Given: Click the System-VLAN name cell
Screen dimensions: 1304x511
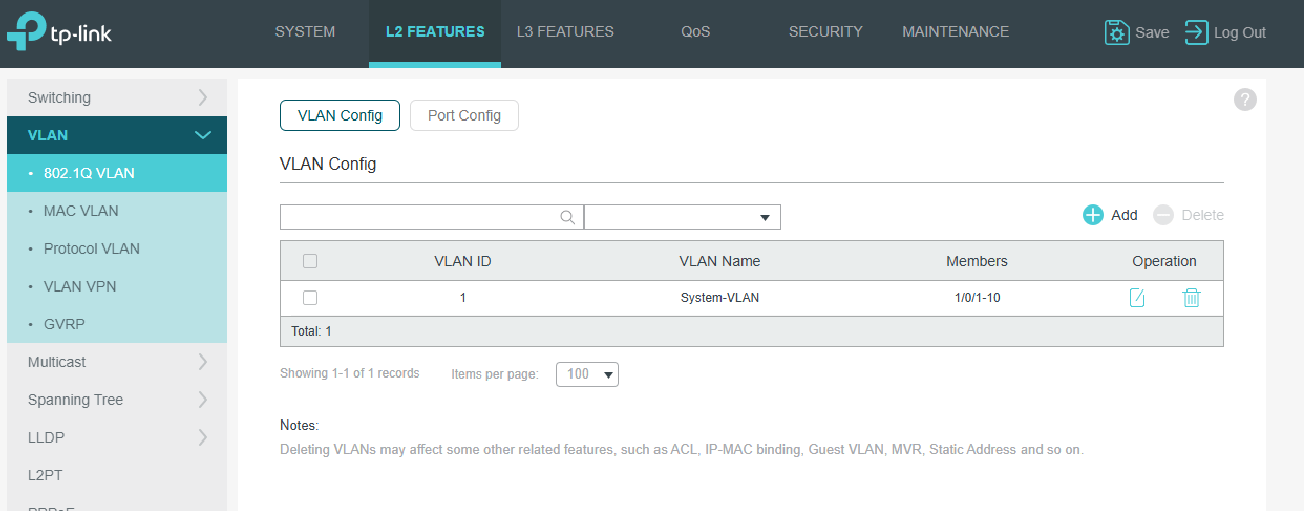Looking at the screenshot, I should pyautogui.click(x=720, y=298).
